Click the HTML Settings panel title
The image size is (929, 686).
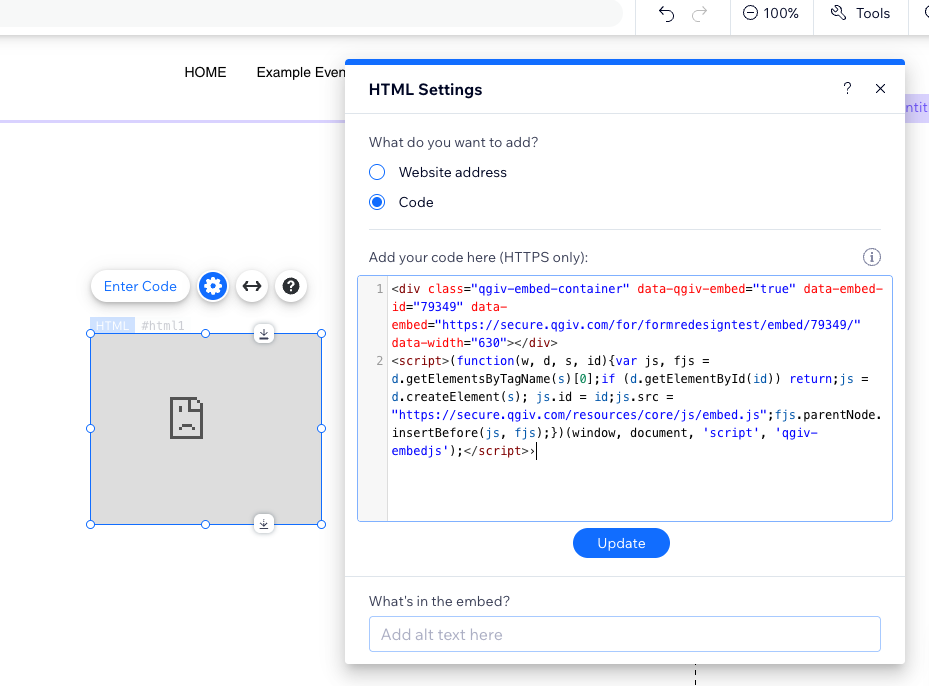pyautogui.click(x=425, y=89)
